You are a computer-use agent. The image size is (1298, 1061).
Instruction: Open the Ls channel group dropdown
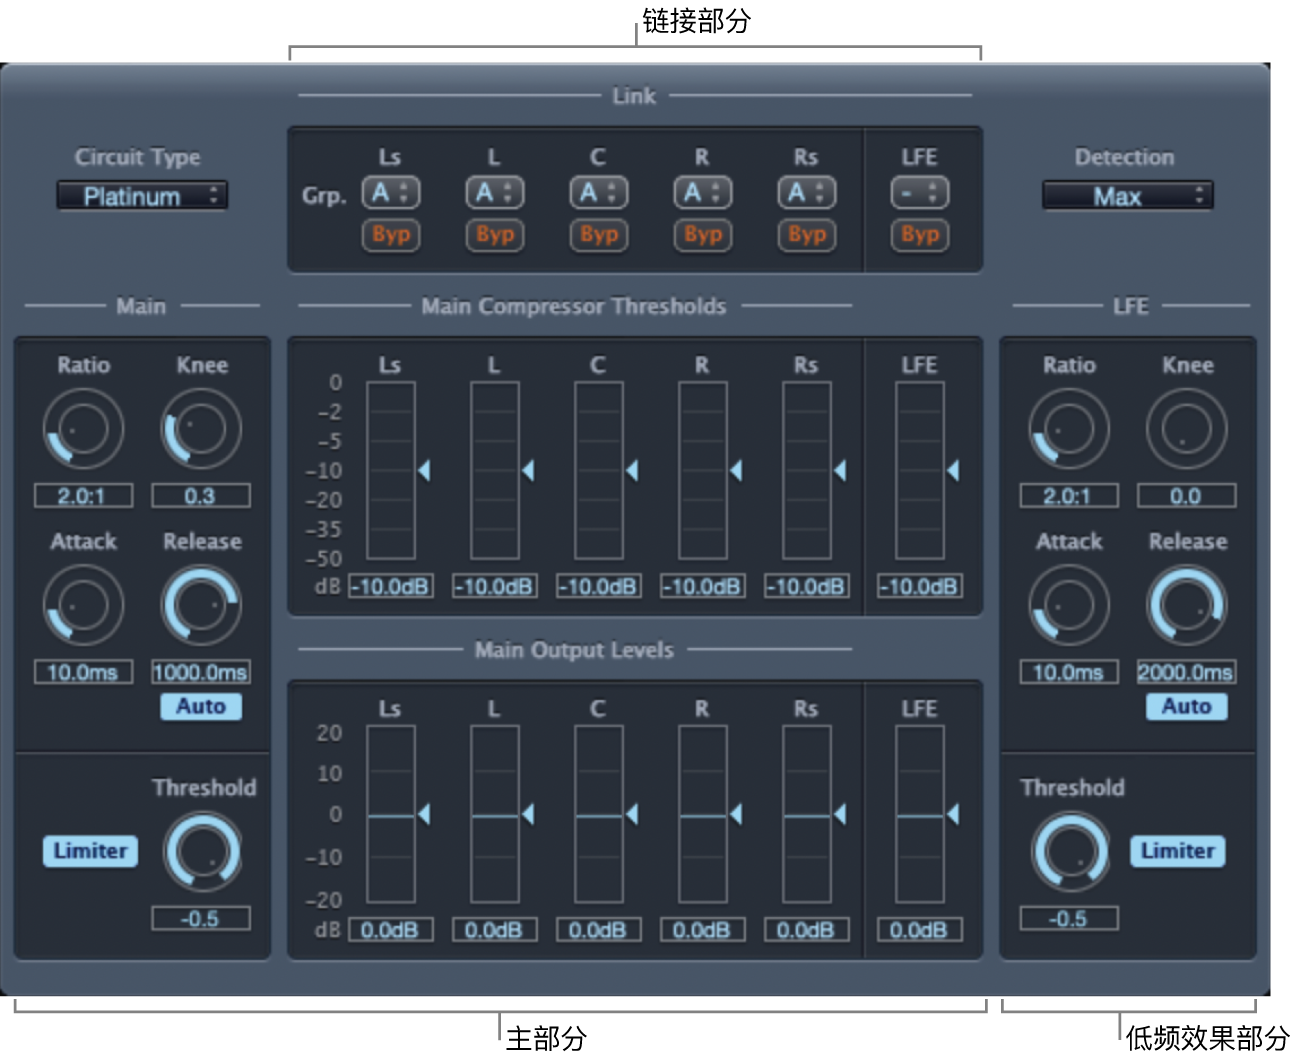[391, 193]
